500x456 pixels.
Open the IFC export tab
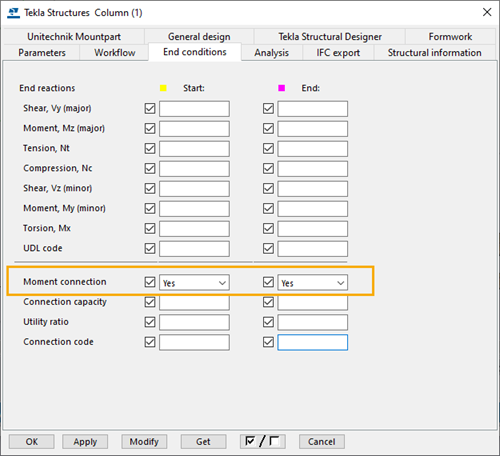[x=338, y=53]
